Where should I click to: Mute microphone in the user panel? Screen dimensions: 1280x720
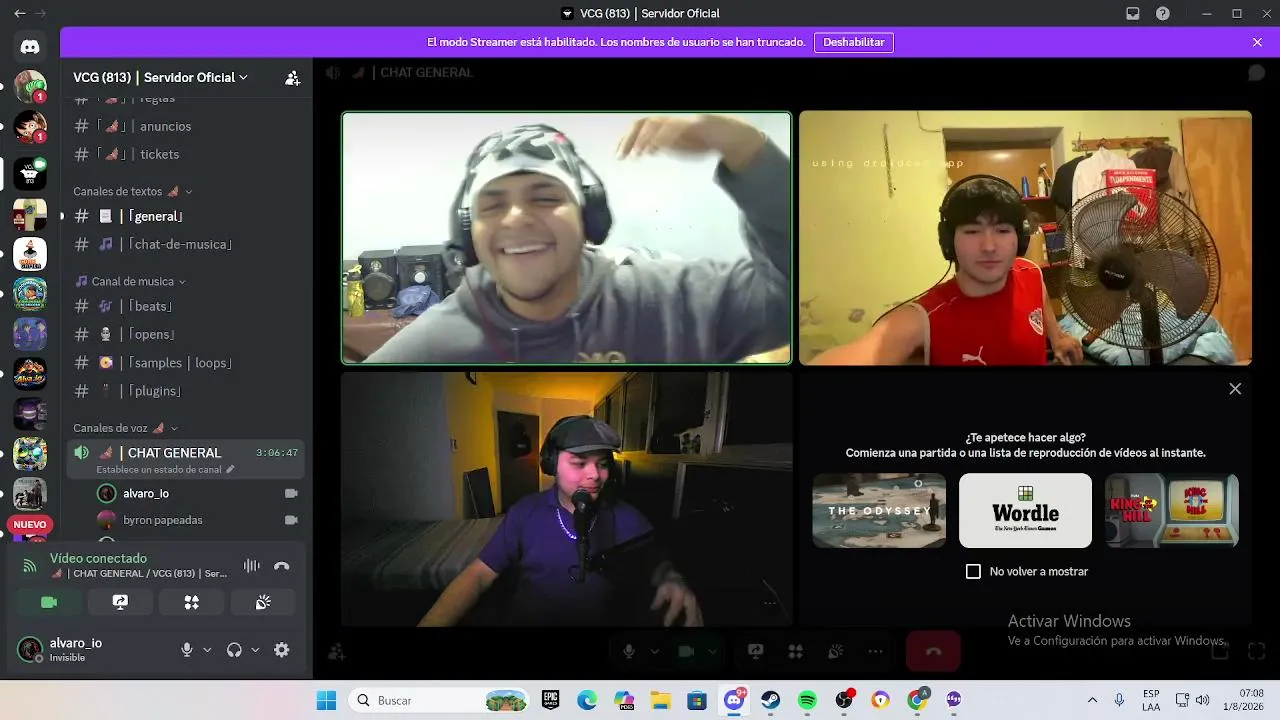pos(186,650)
